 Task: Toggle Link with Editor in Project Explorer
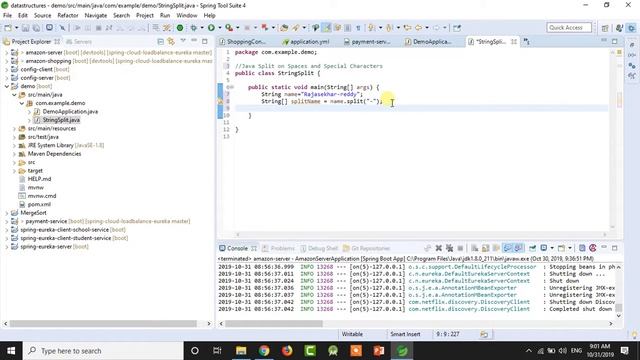coord(171,42)
